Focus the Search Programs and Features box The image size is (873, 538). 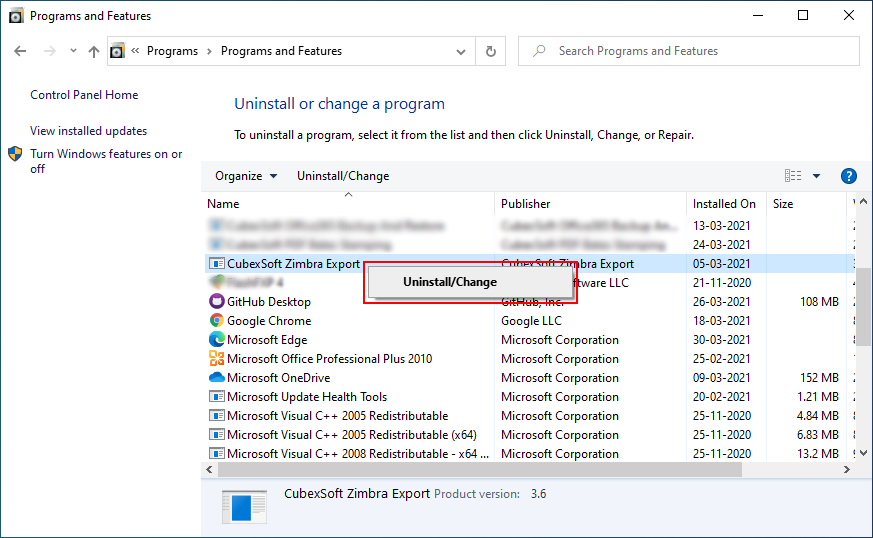[x=689, y=51]
